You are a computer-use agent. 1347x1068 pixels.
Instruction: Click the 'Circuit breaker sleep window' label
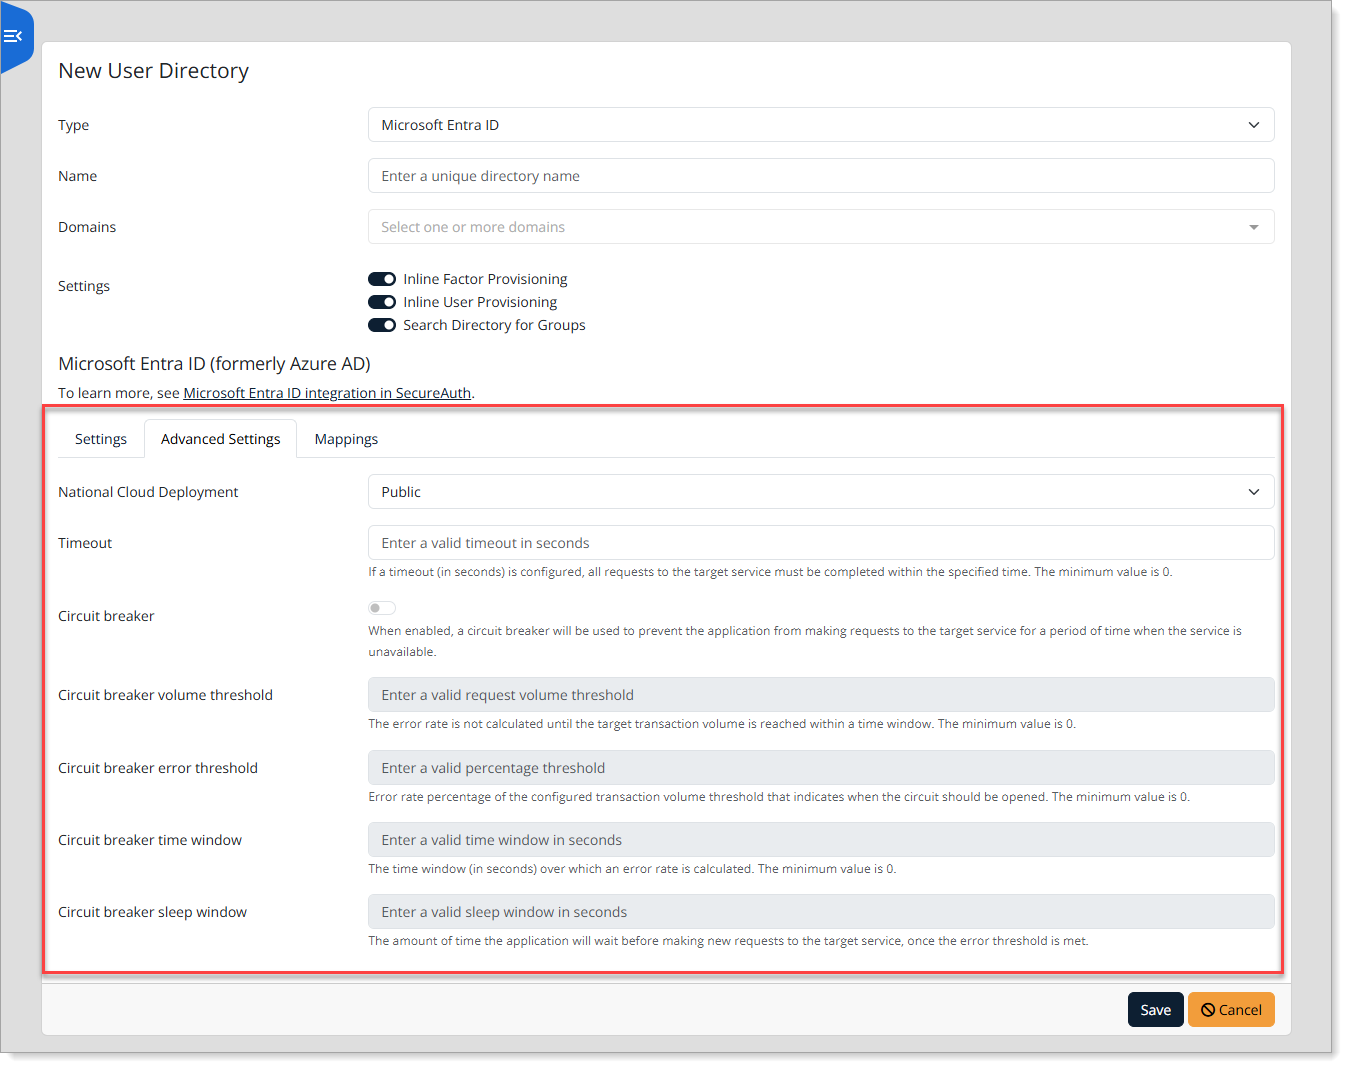[152, 912]
